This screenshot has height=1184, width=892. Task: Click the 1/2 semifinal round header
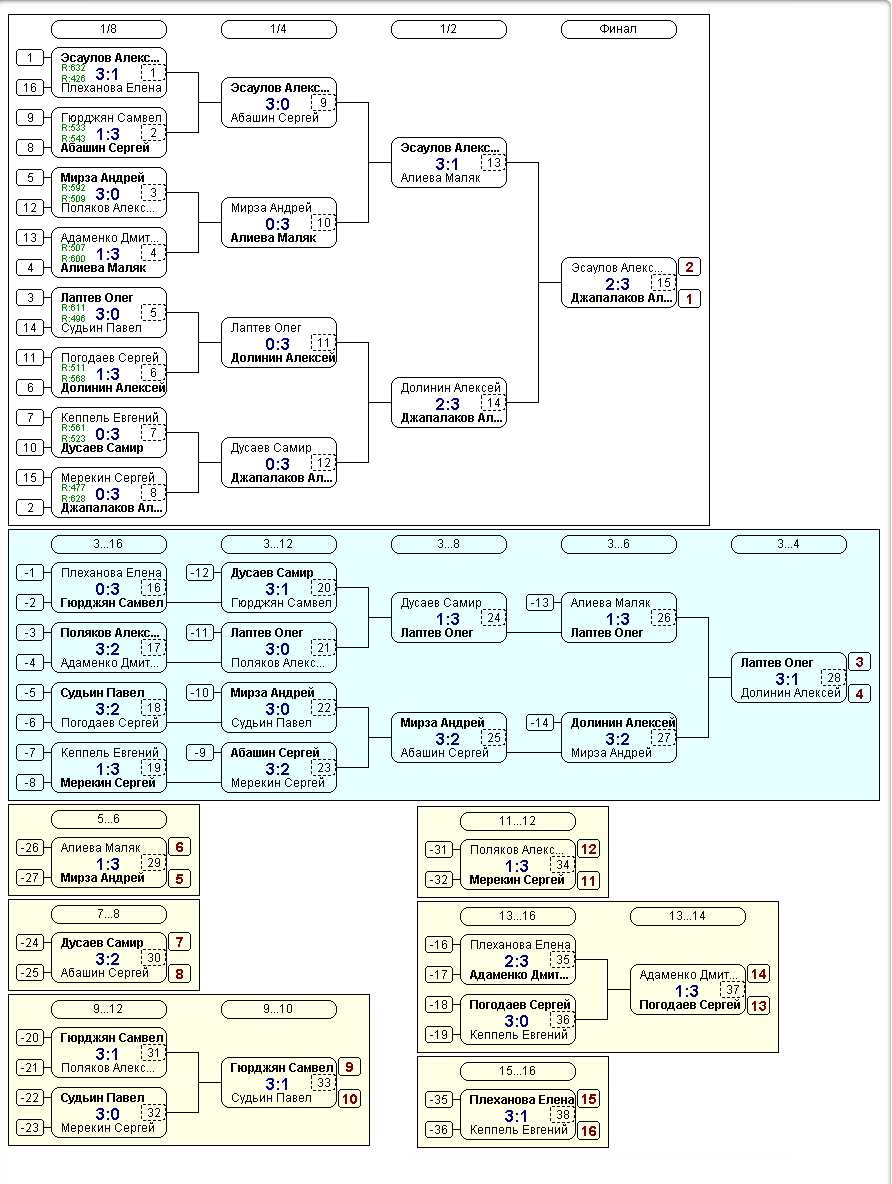point(449,29)
